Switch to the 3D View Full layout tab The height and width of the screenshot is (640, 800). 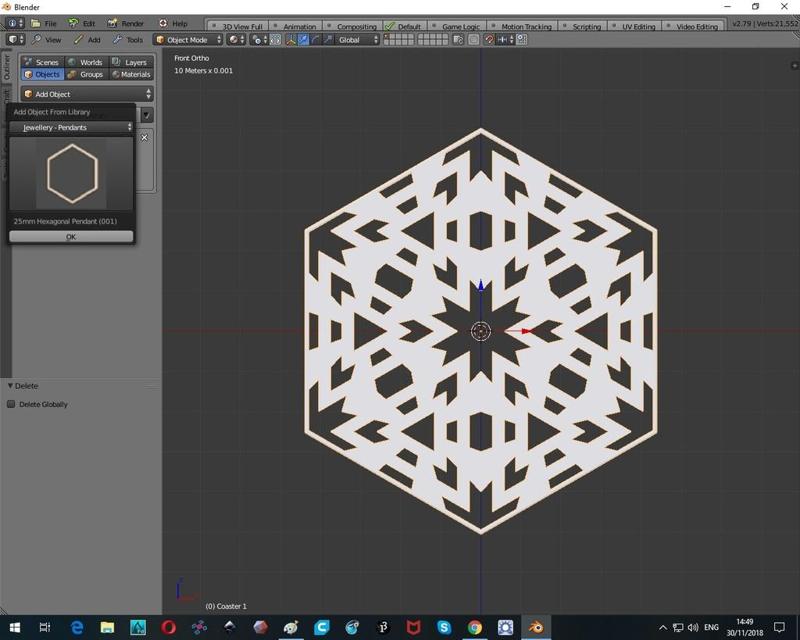(238, 27)
